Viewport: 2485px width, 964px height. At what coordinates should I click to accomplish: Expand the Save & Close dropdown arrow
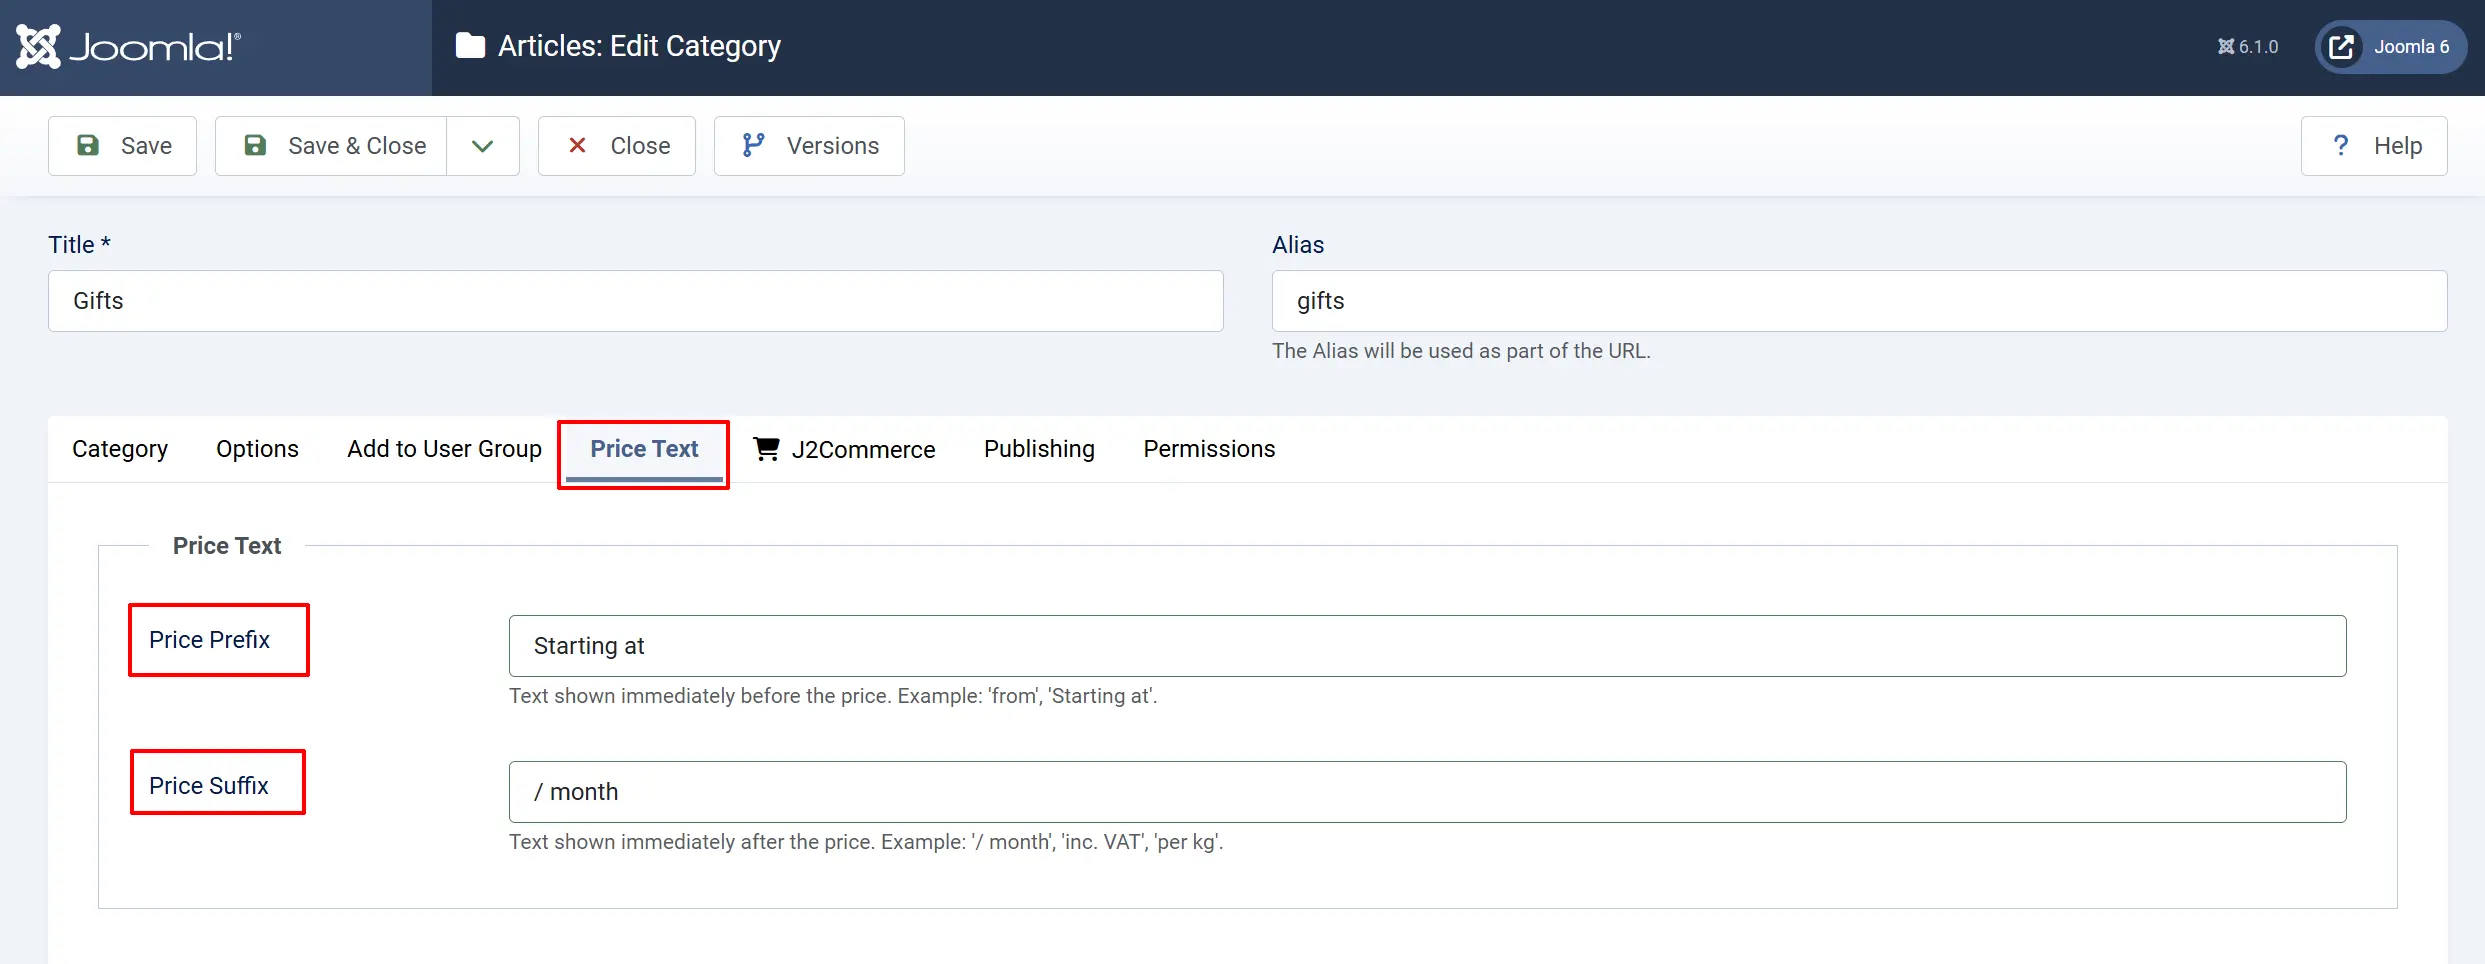(x=483, y=146)
